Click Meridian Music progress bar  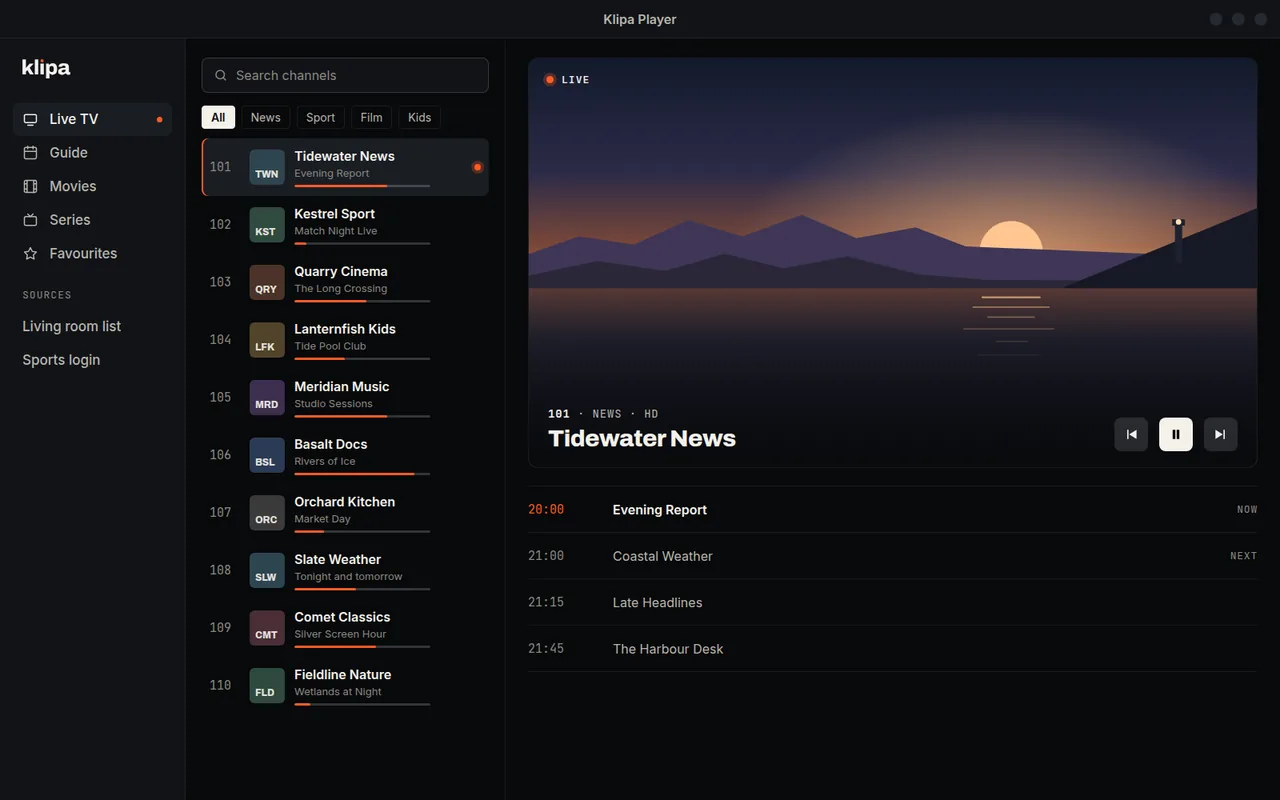362,416
